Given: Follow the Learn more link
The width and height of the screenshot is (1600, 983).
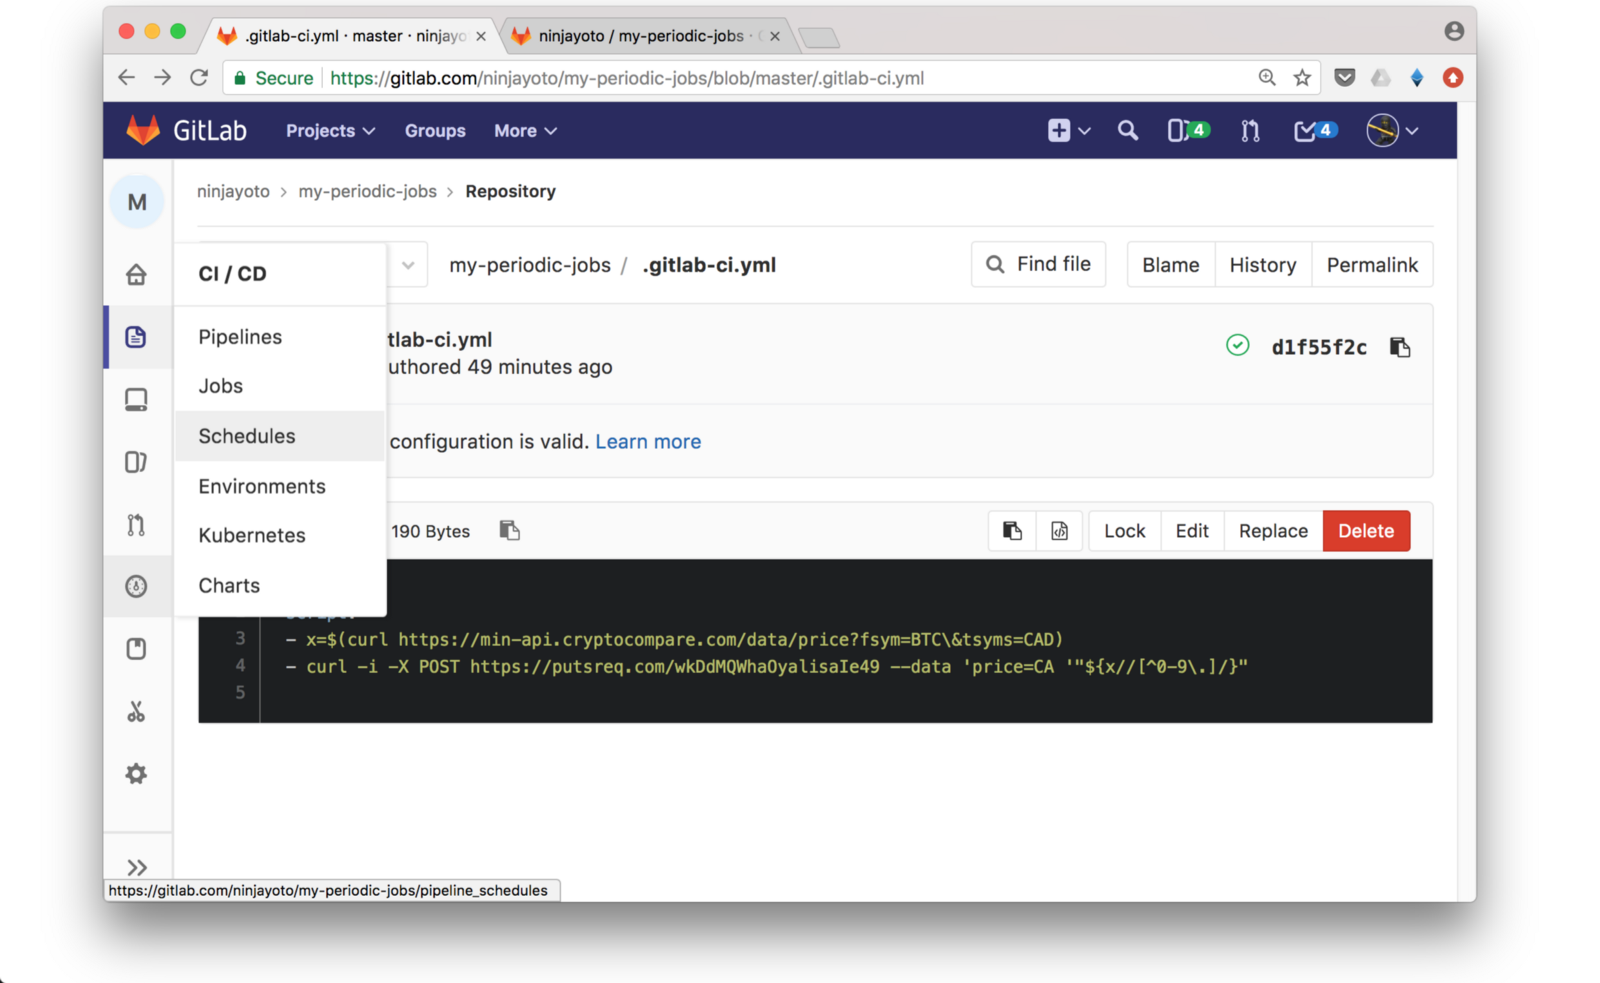Looking at the screenshot, I should pyautogui.click(x=648, y=442).
